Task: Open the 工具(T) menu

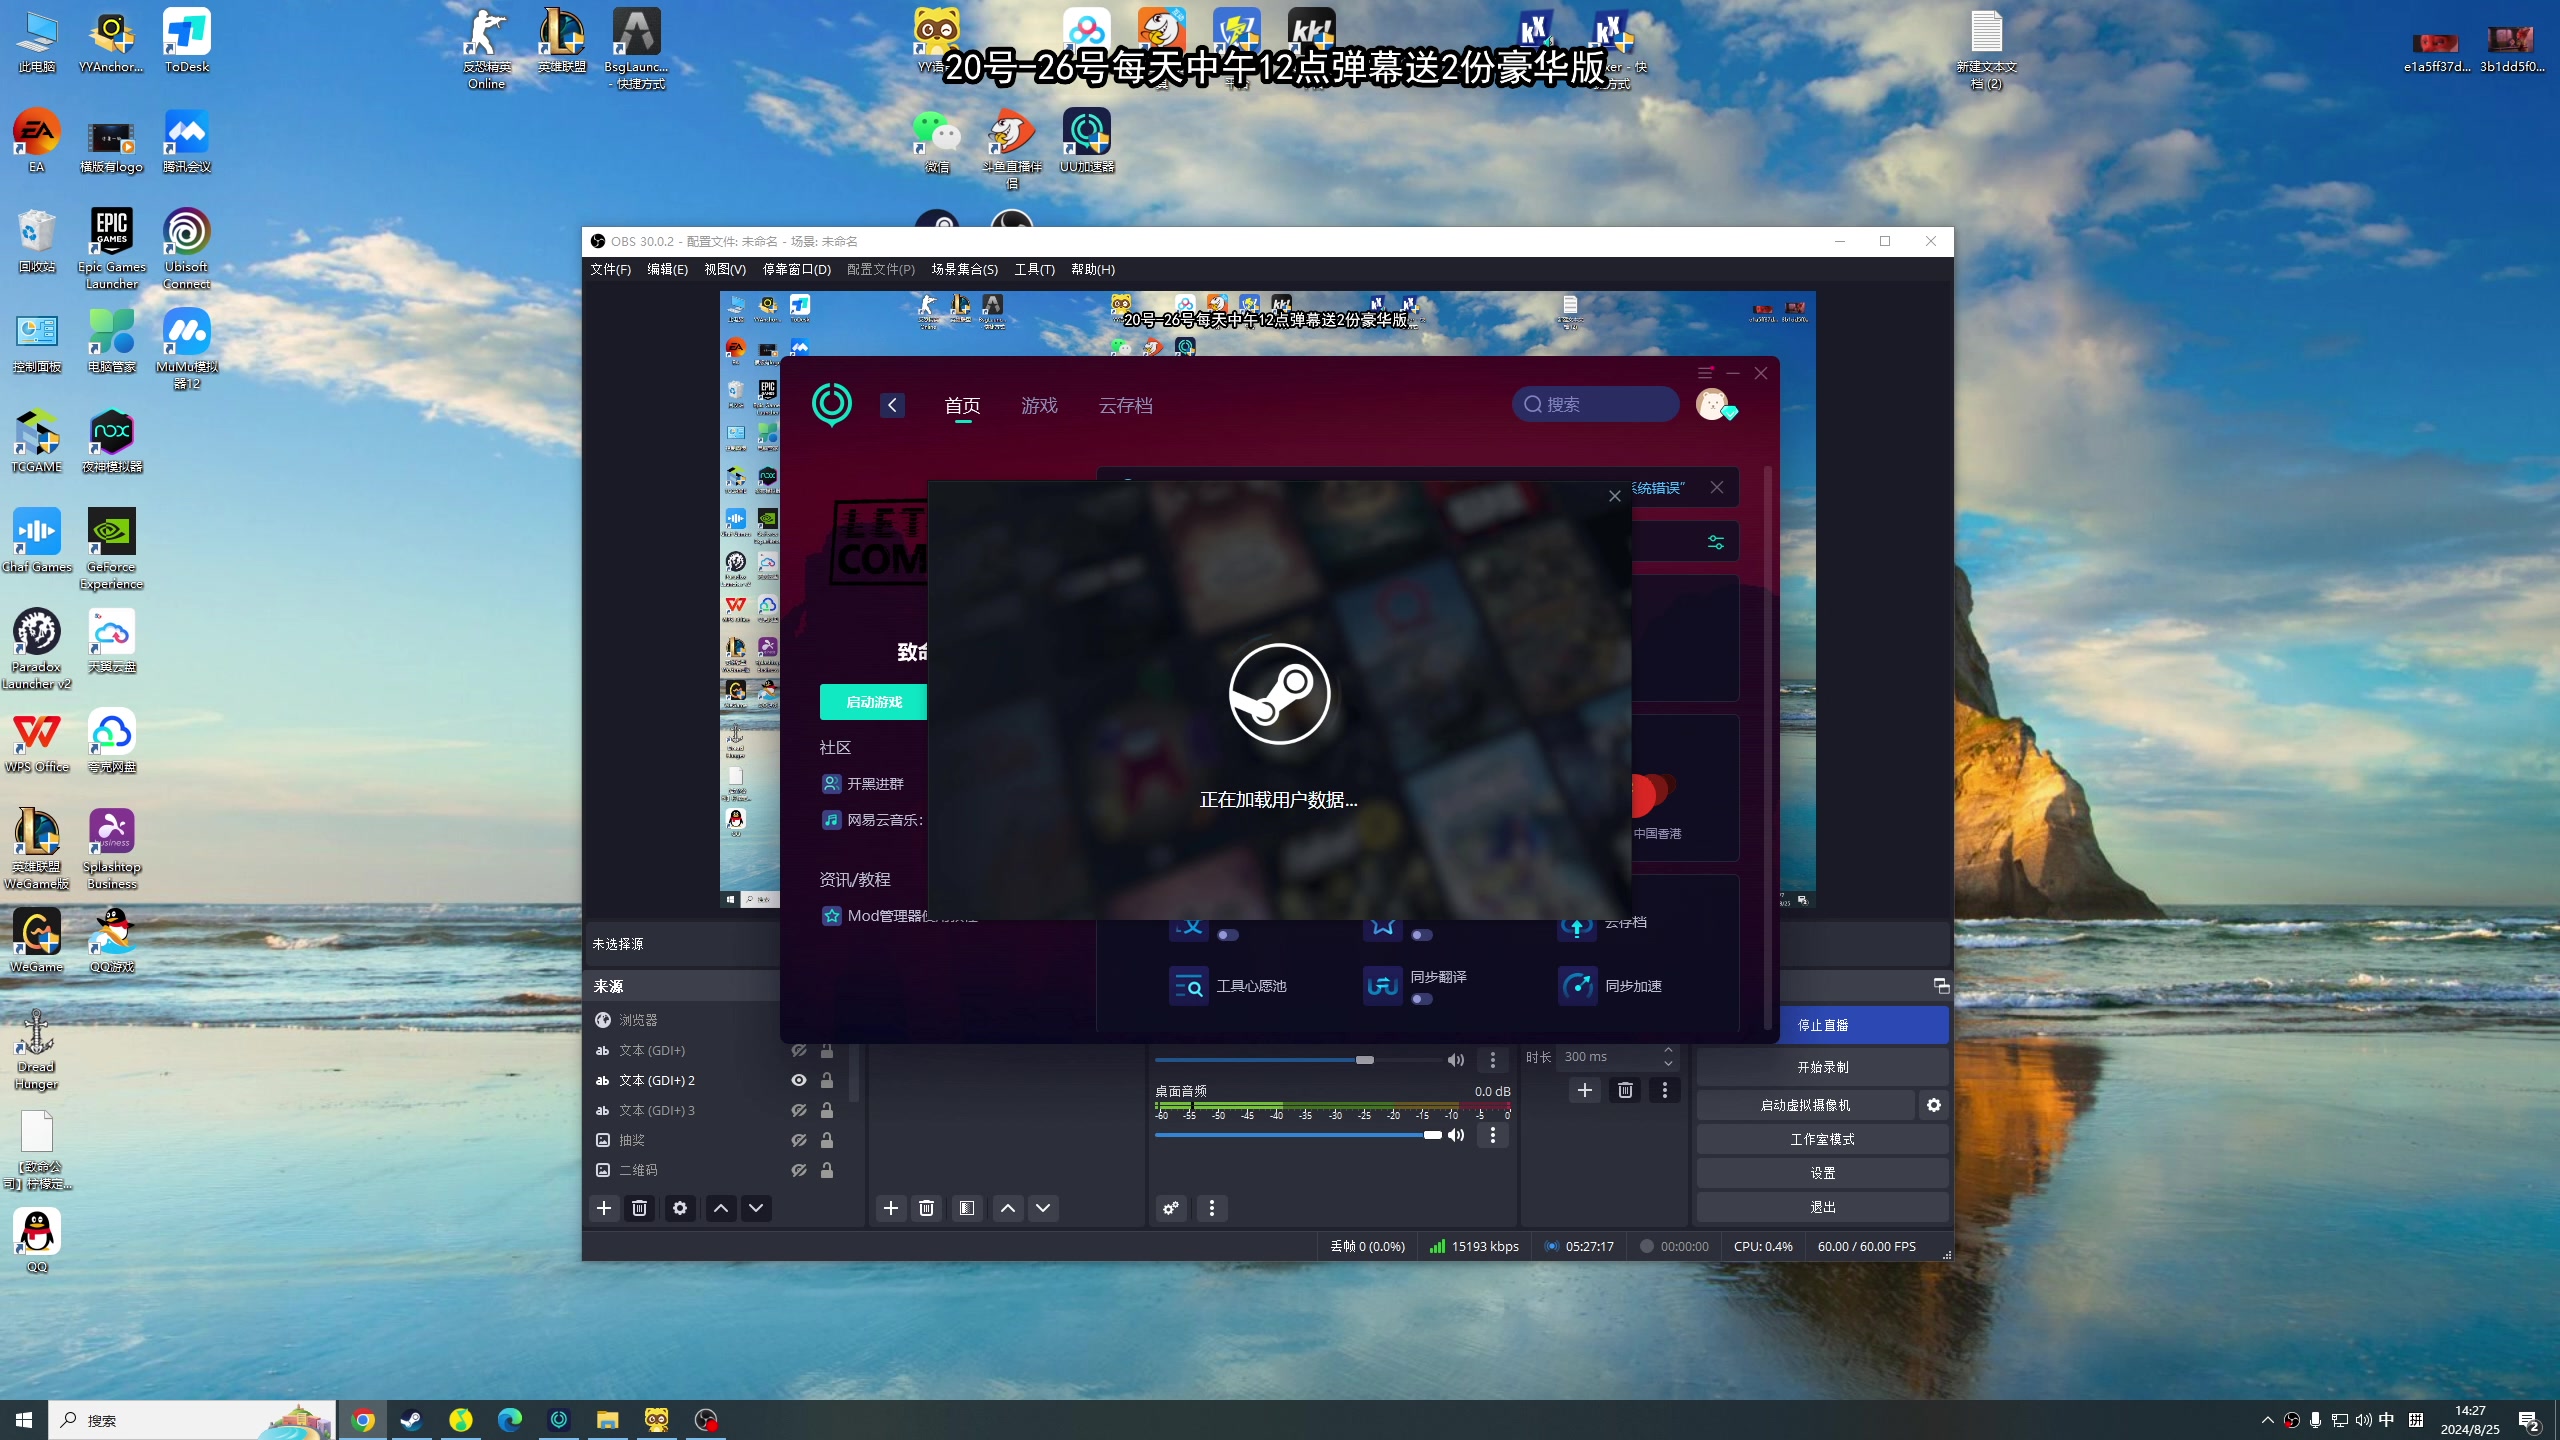Action: (1034, 269)
